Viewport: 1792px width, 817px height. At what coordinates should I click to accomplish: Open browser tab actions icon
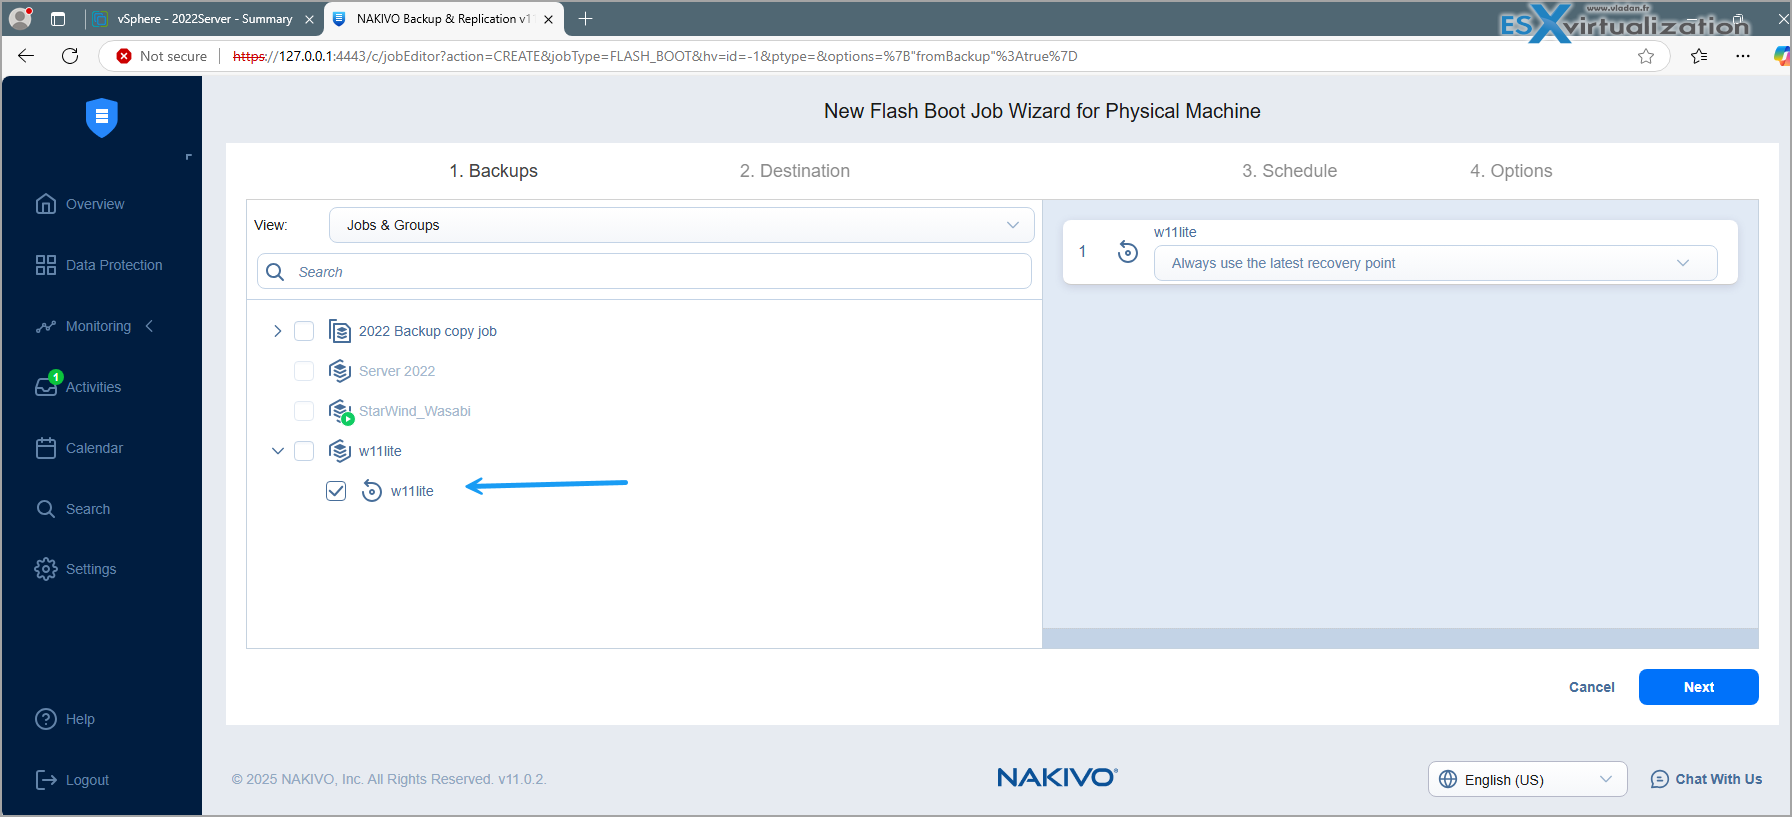[58, 19]
